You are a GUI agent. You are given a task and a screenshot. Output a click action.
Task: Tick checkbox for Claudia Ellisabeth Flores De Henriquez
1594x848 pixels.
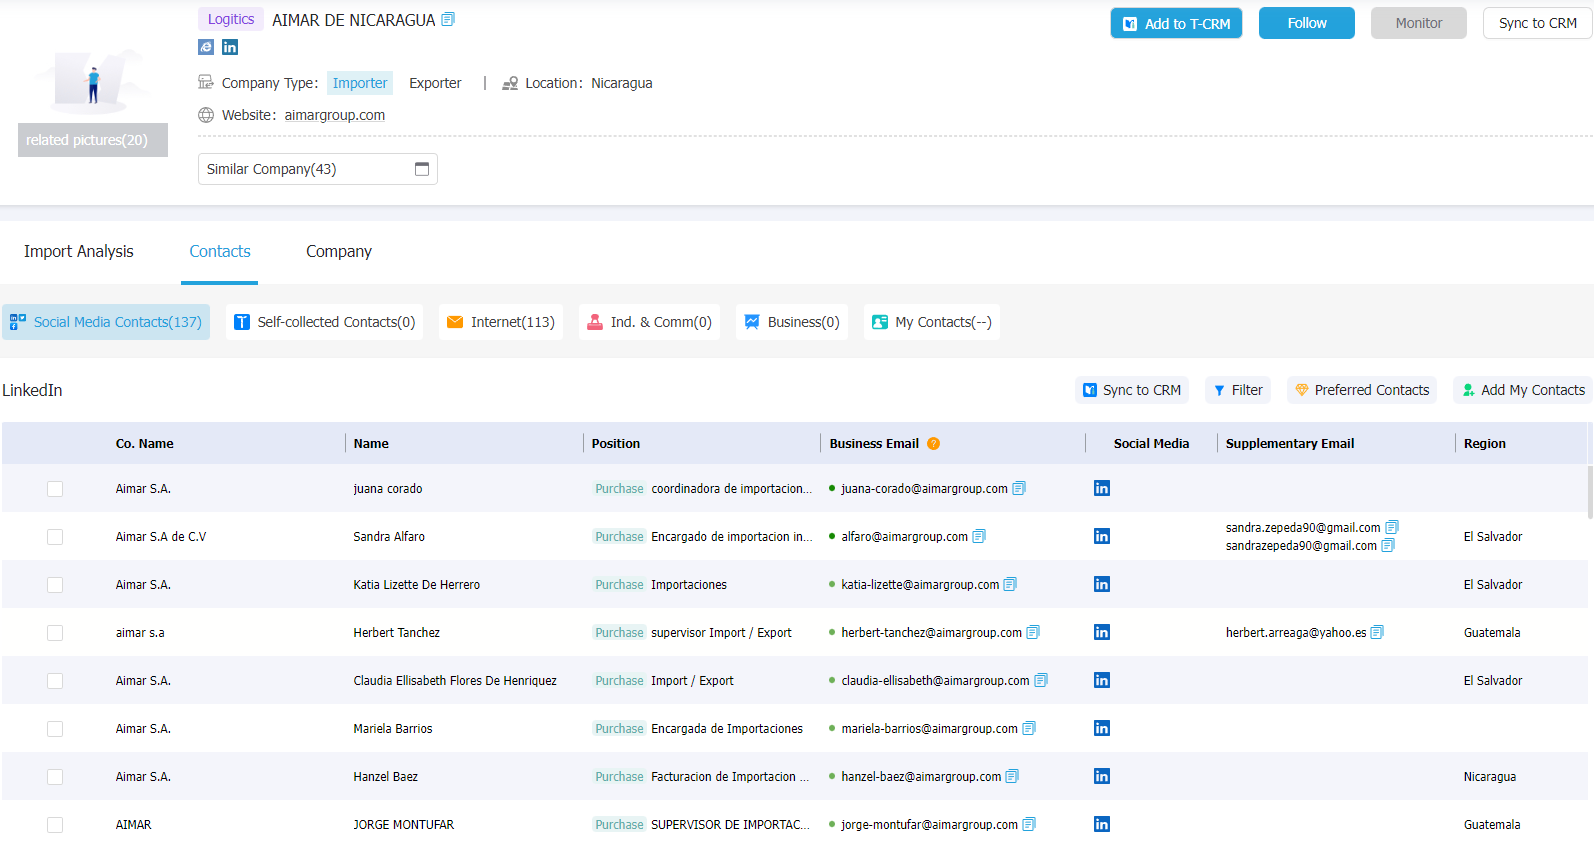55,681
